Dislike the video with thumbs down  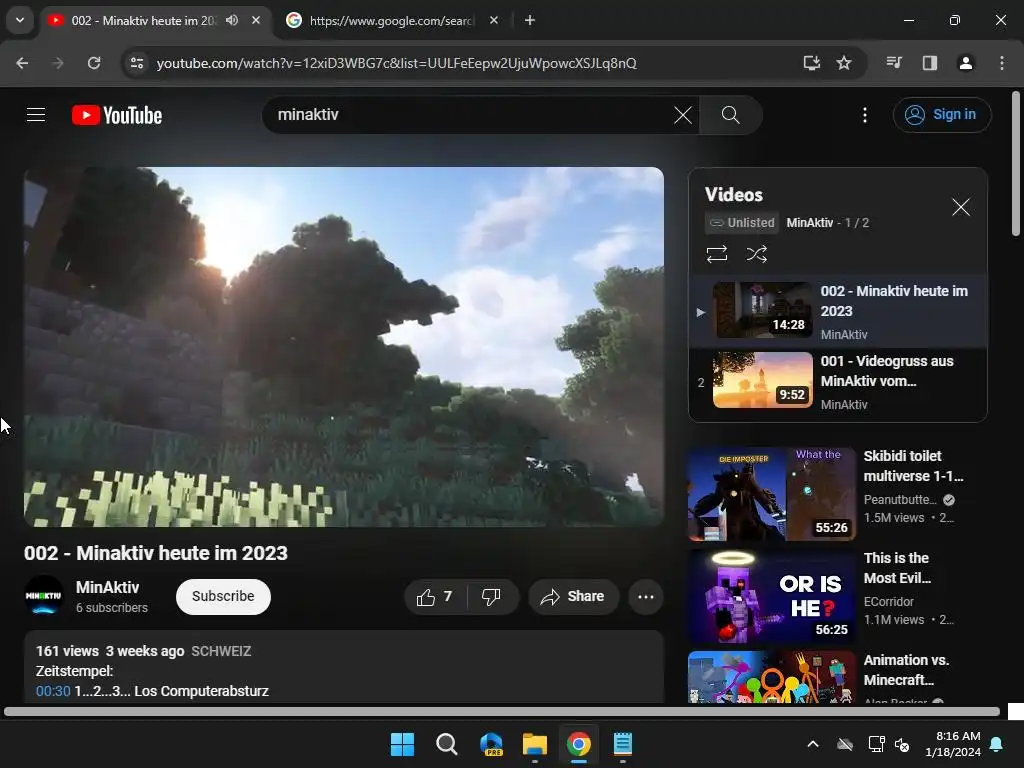coord(491,596)
